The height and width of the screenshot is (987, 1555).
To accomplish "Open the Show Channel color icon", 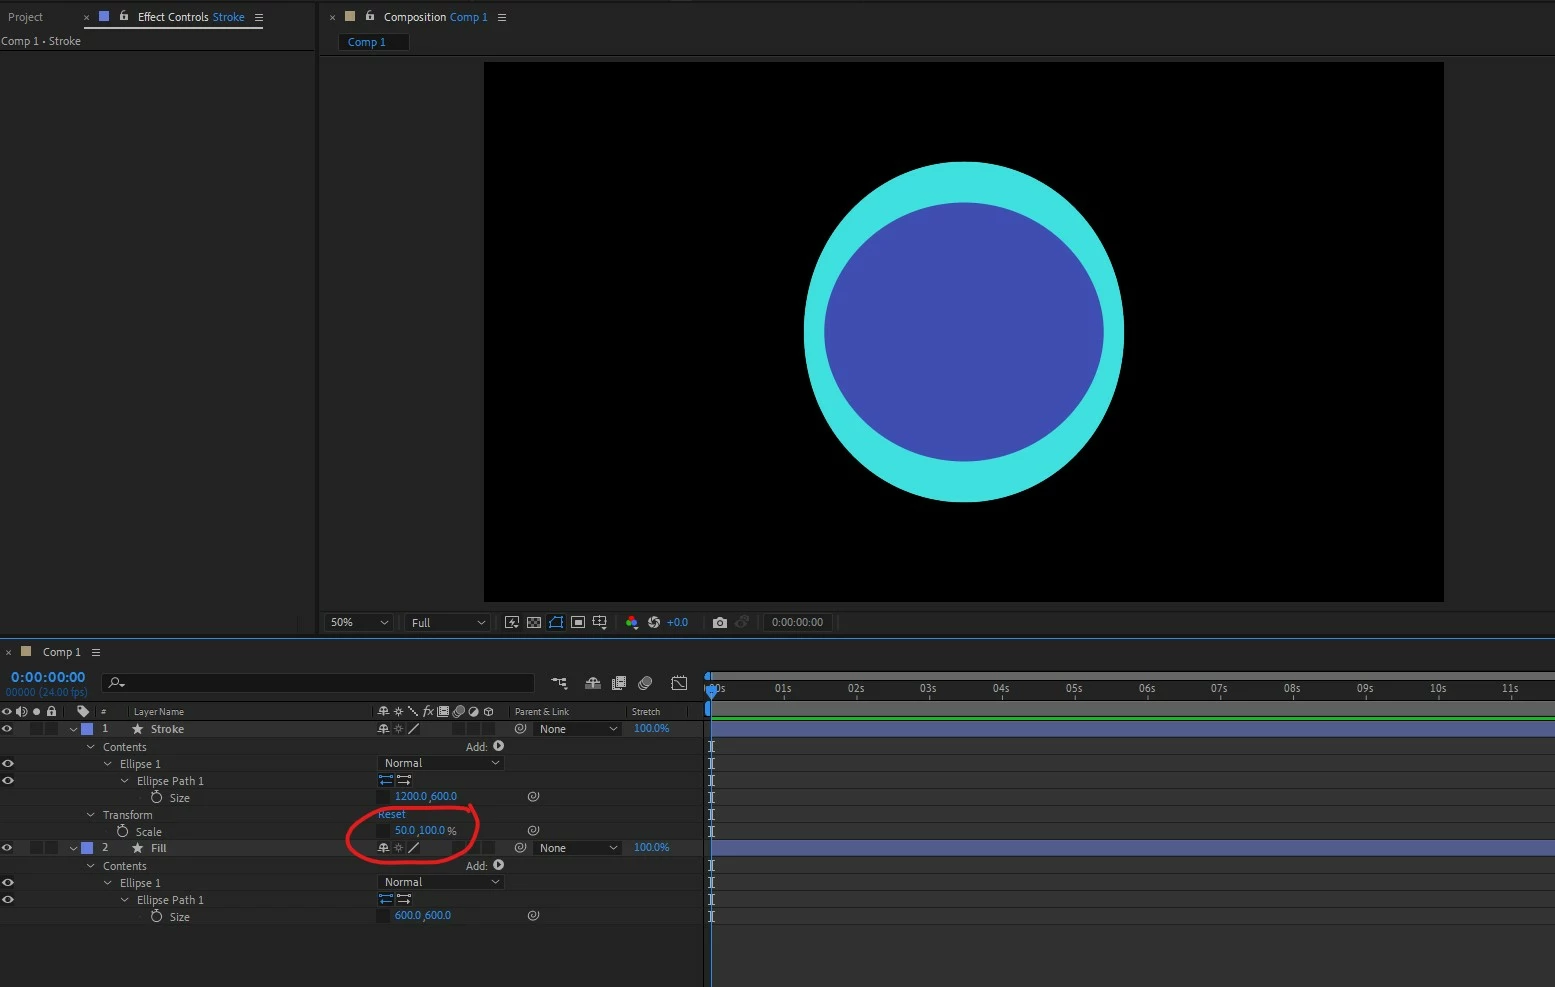I will (631, 622).
